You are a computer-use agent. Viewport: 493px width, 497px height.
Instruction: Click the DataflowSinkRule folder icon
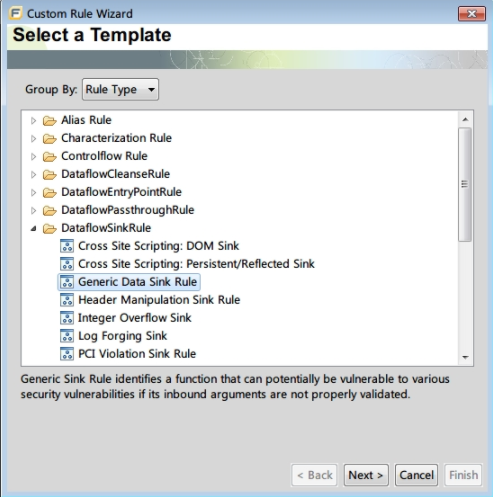(x=50, y=228)
